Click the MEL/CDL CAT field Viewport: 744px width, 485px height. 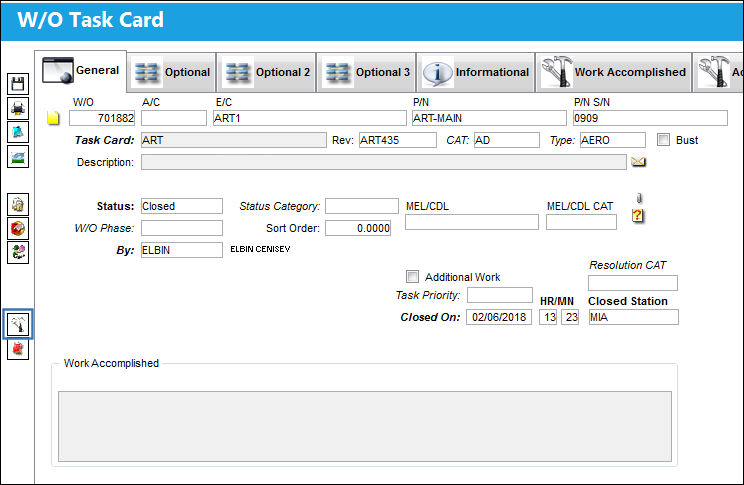point(581,222)
